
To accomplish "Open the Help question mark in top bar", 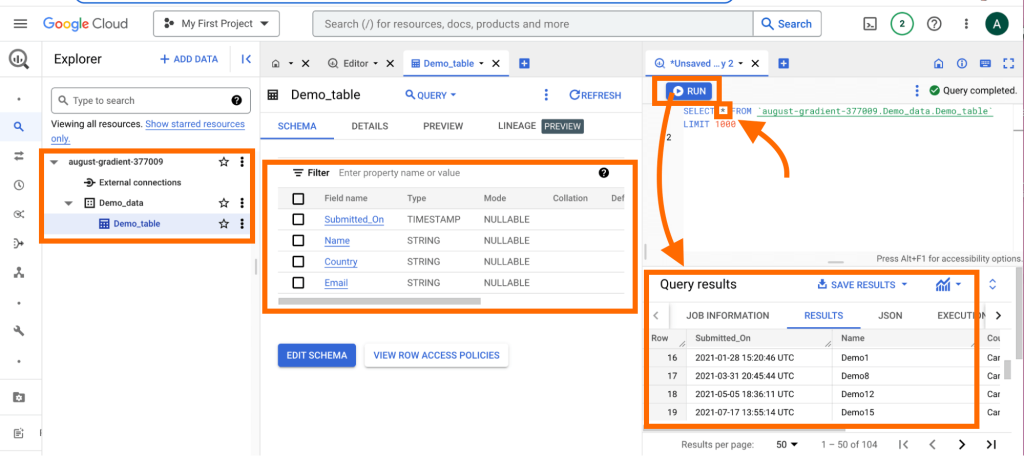I will pyautogui.click(x=935, y=24).
